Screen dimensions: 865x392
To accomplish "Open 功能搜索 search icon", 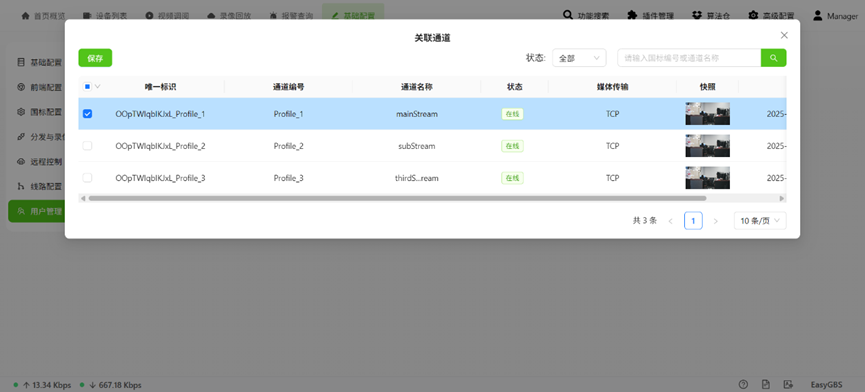I will [568, 15].
